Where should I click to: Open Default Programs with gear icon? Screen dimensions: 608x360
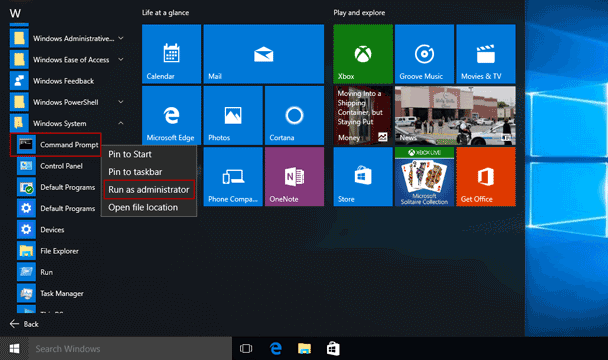coord(56,208)
